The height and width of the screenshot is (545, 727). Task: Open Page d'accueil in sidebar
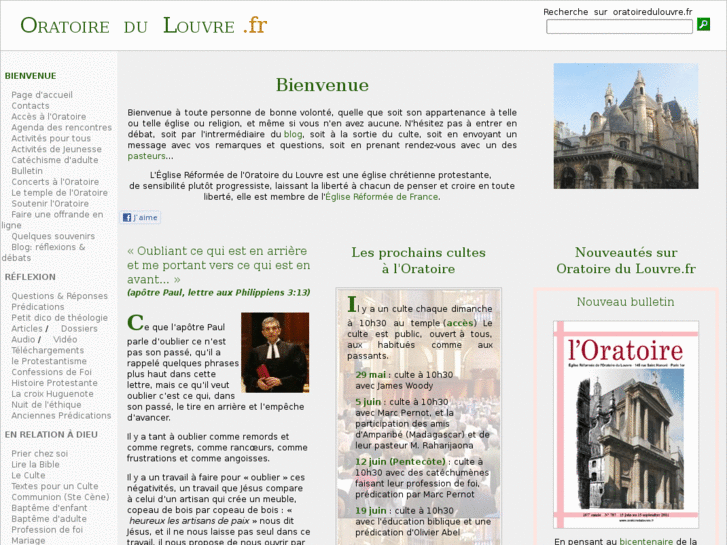(x=42, y=95)
